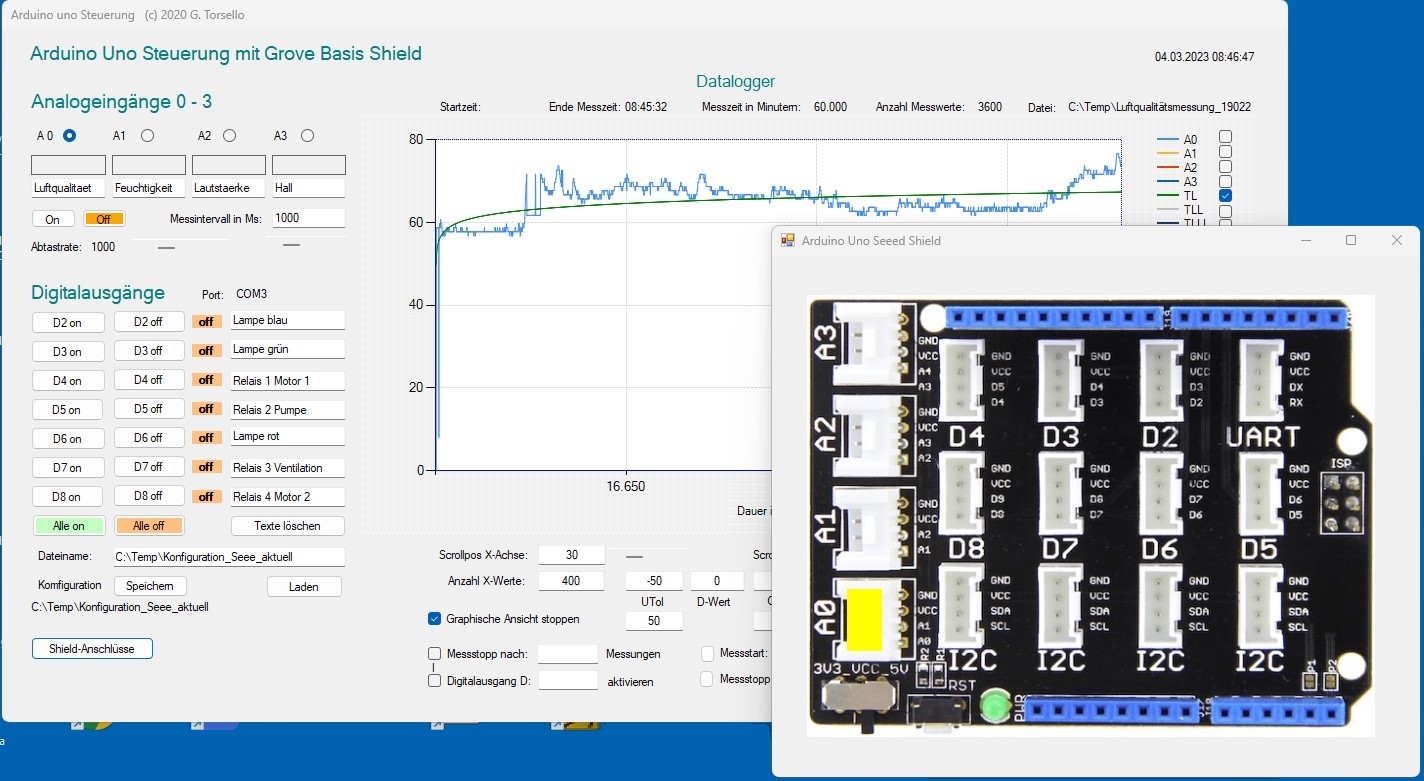Save configuration with 'Speichern' button

(149, 586)
